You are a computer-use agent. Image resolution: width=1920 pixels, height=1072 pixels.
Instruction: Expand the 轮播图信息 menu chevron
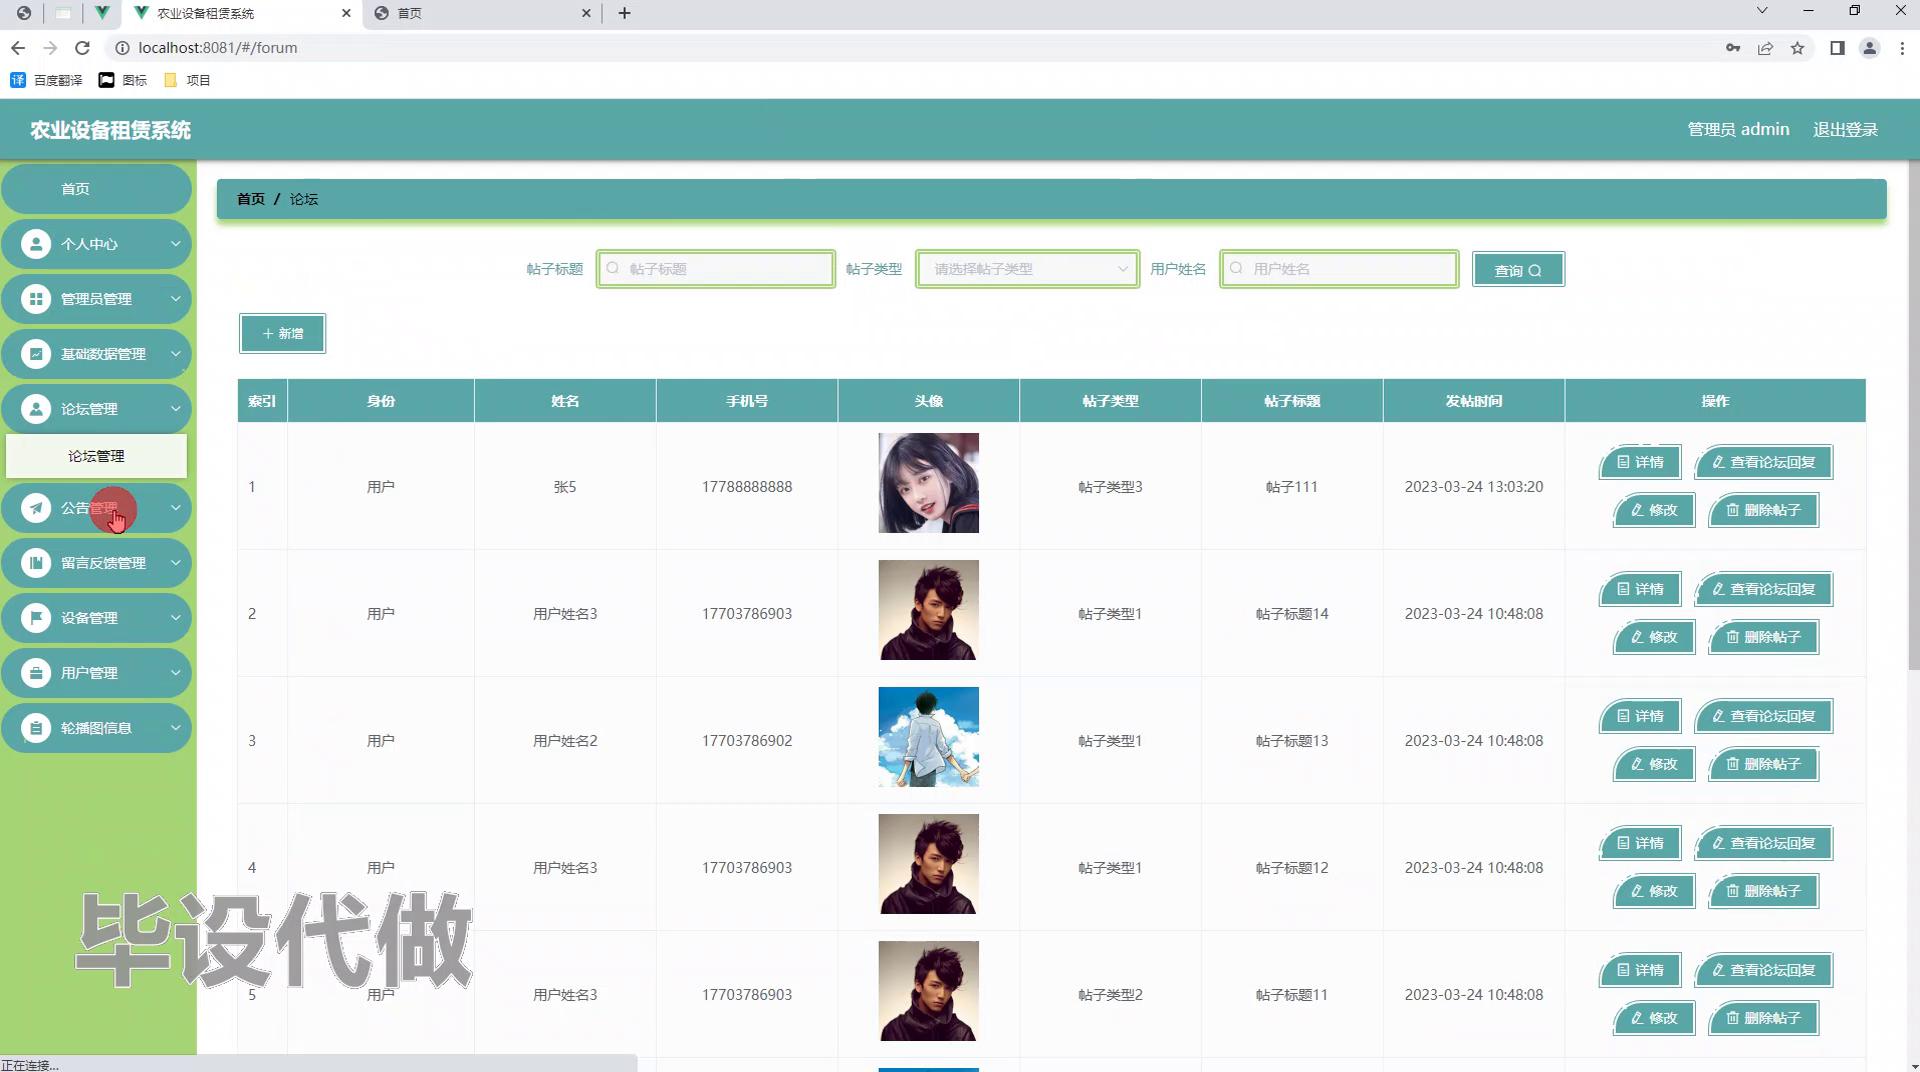click(175, 728)
